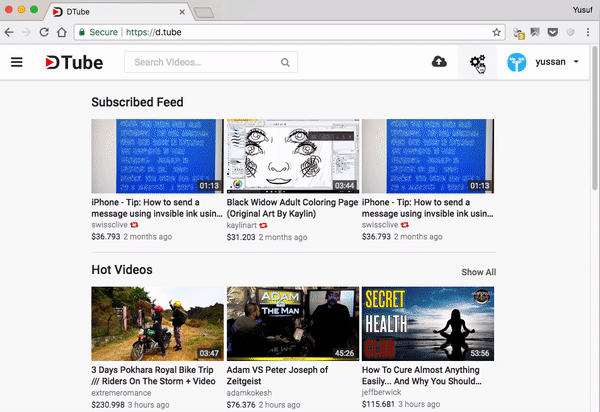Viewport: 600px width, 412px height.
Task: Click the Hot Videos heading
Action: pos(122,270)
